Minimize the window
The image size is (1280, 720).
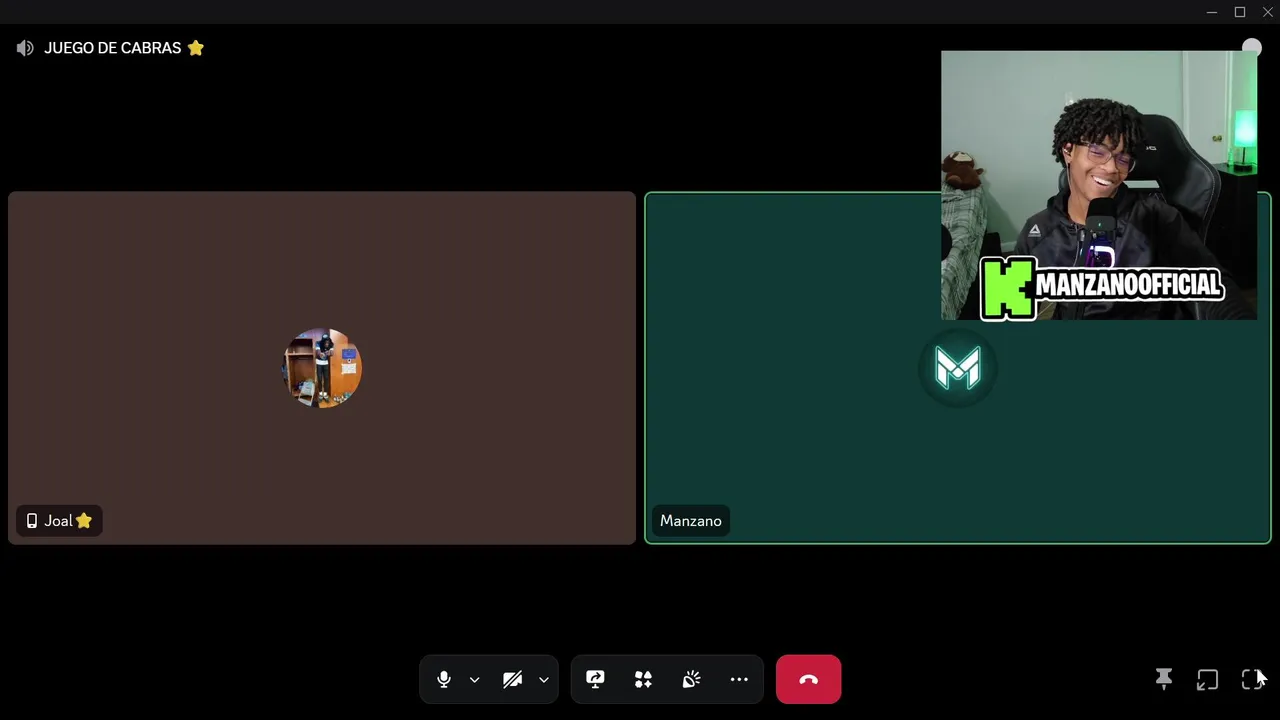1211,12
